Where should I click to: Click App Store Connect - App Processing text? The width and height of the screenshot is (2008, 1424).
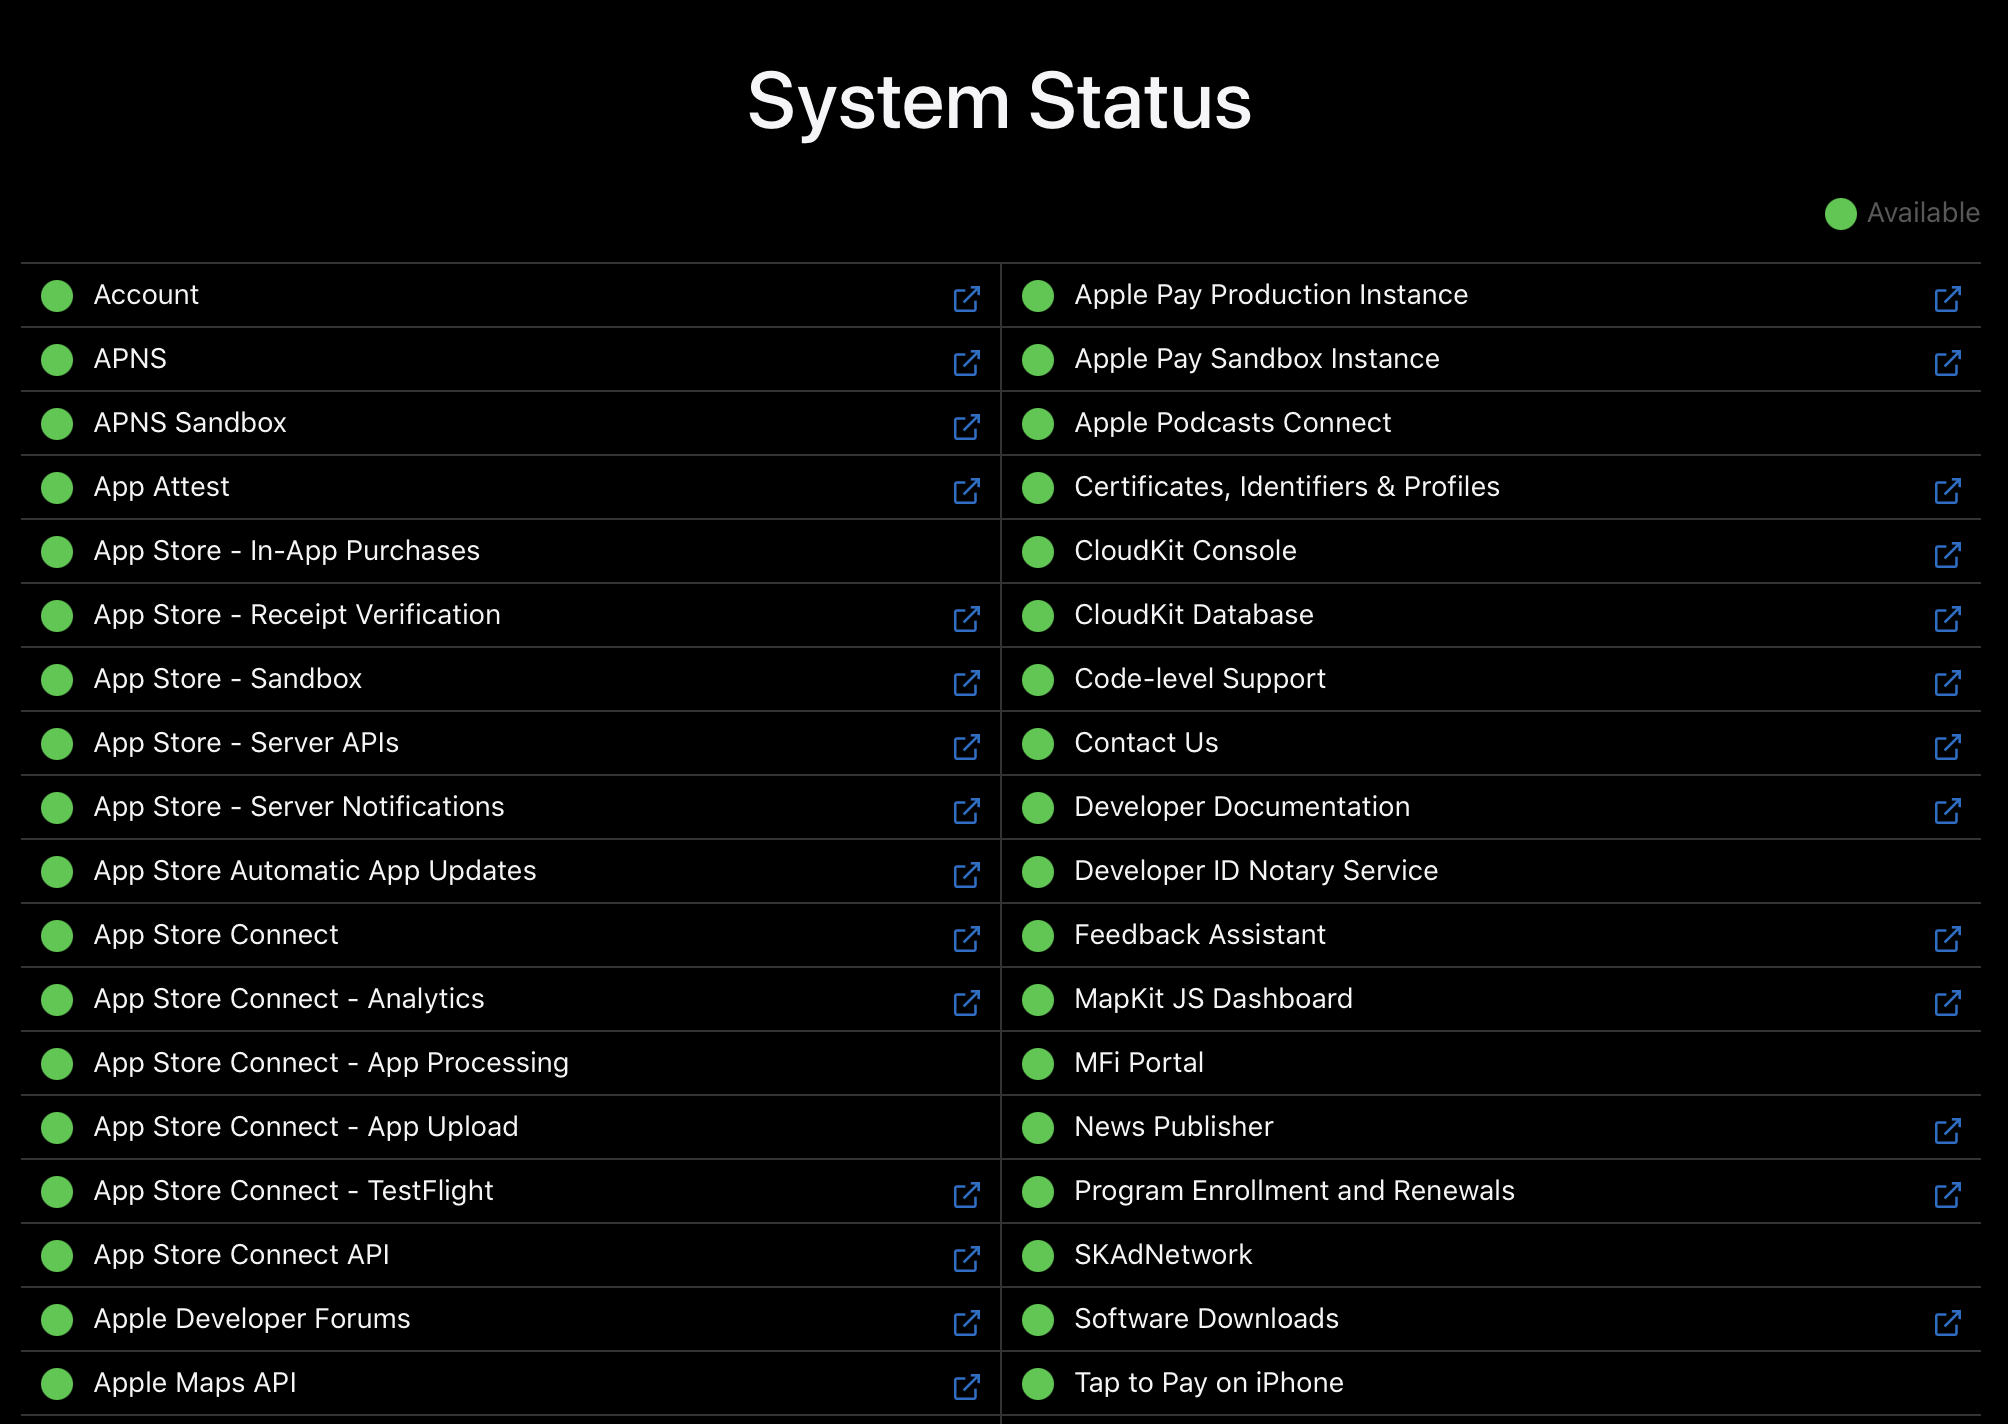pyautogui.click(x=331, y=1063)
